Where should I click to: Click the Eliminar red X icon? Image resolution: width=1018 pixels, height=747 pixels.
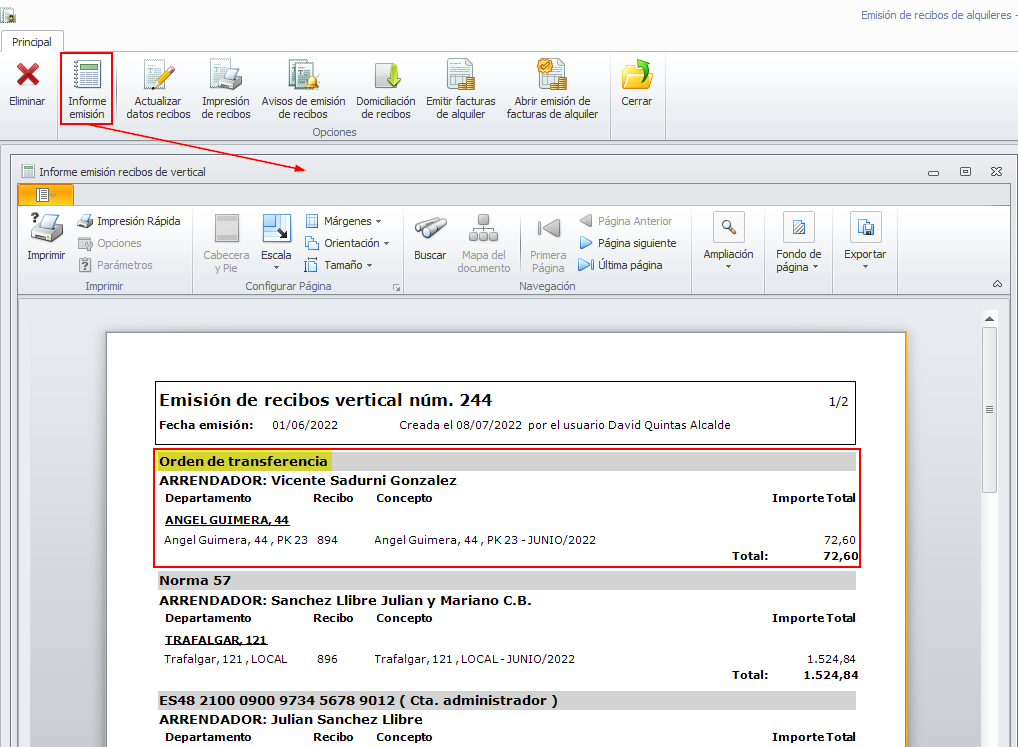[x=27, y=76]
